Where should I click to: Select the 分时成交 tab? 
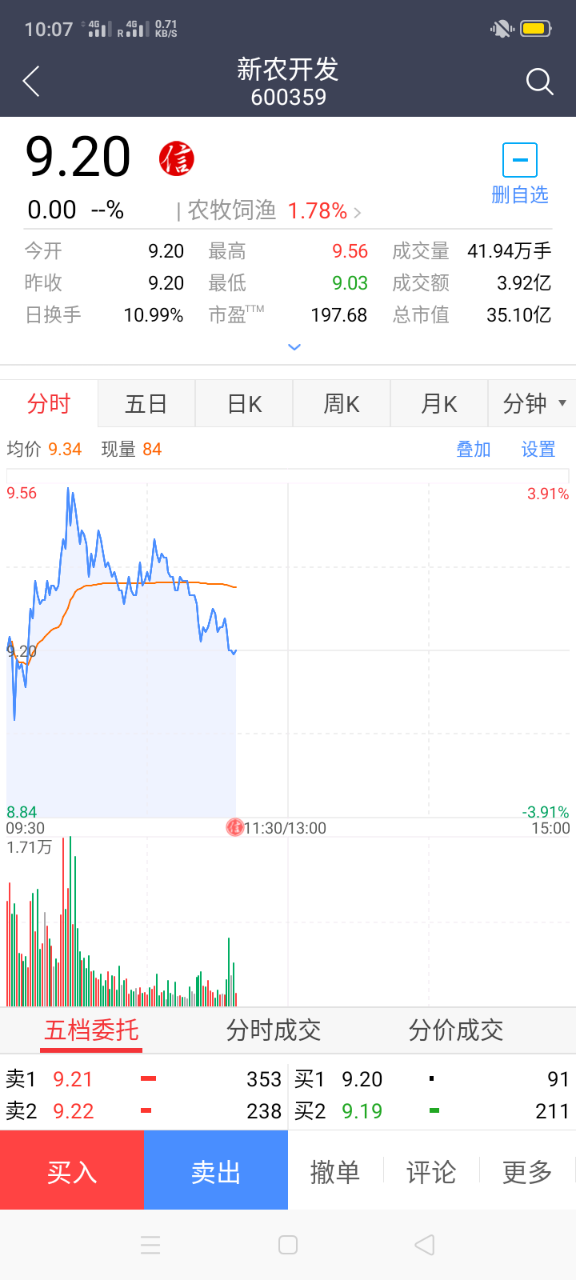pyautogui.click(x=273, y=1030)
